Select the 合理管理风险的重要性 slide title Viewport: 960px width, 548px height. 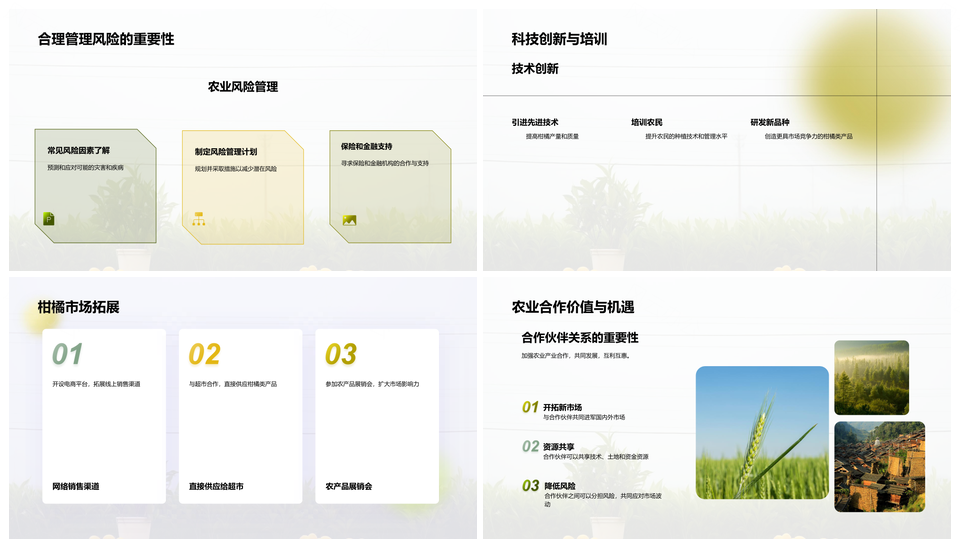coord(106,39)
